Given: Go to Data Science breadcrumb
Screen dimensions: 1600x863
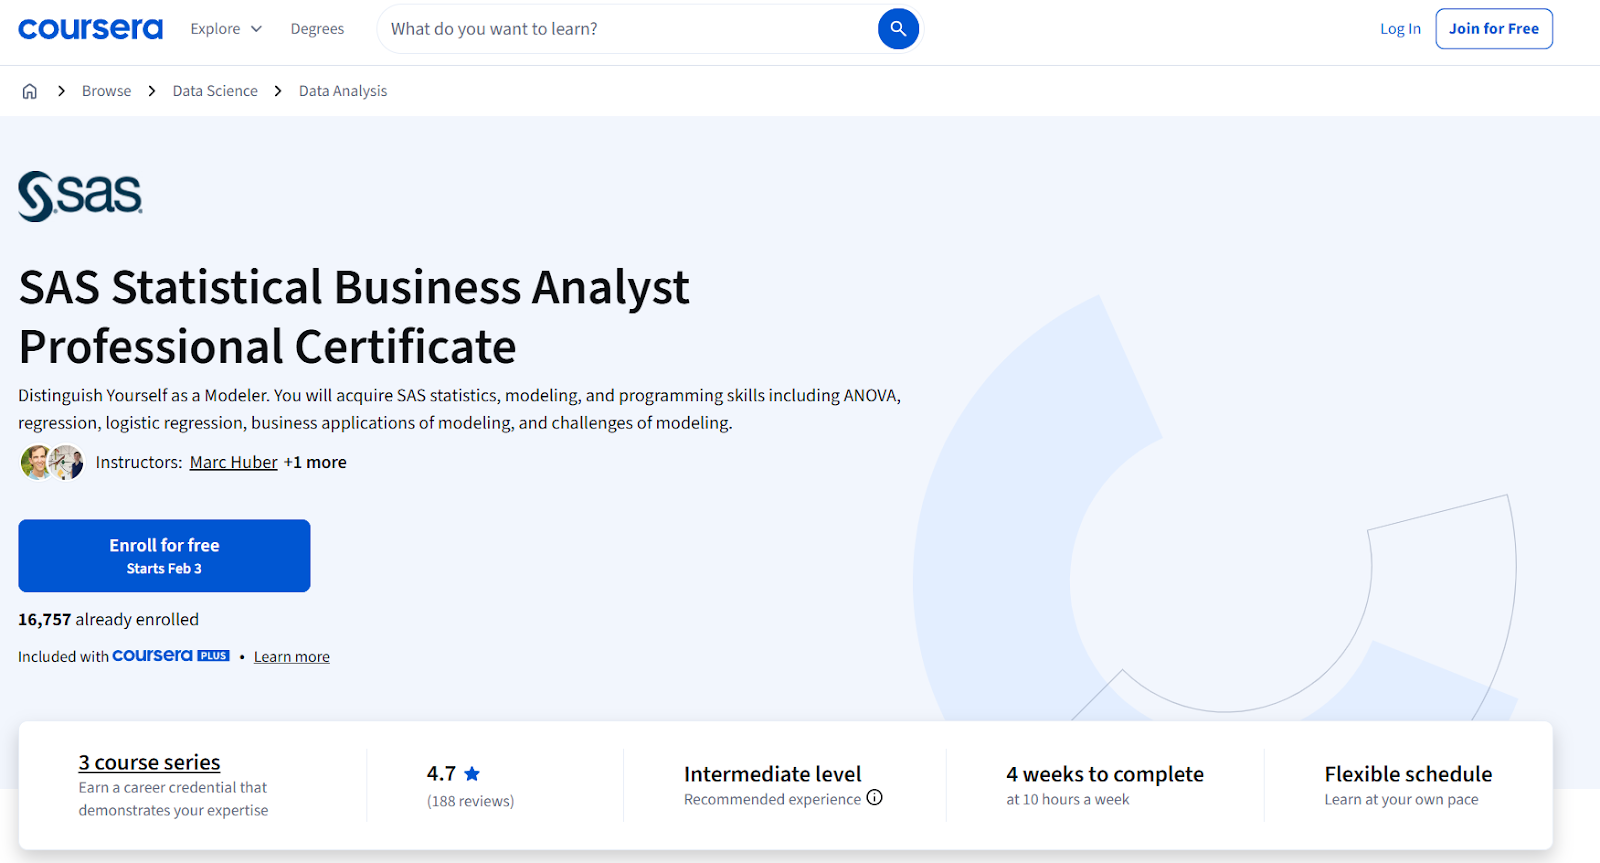Looking at the screenshot, I should click(215, 91).
